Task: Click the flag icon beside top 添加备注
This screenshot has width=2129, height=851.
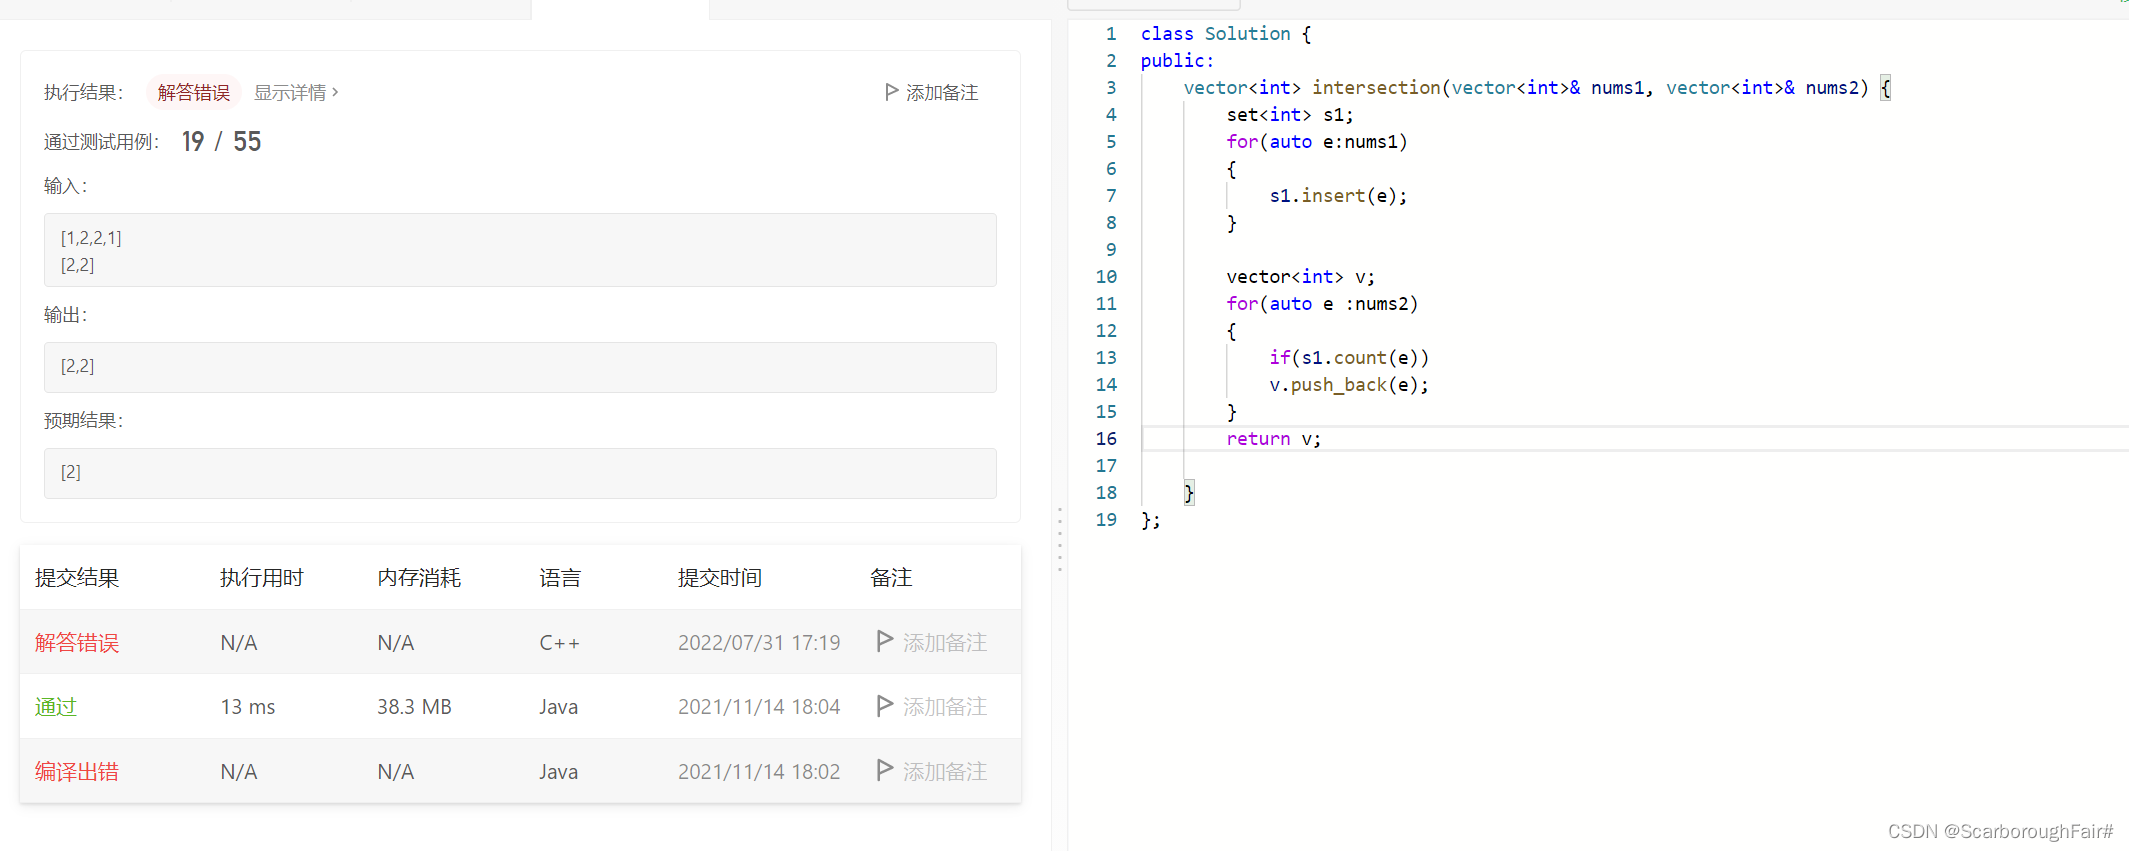Action: (891, 92)
